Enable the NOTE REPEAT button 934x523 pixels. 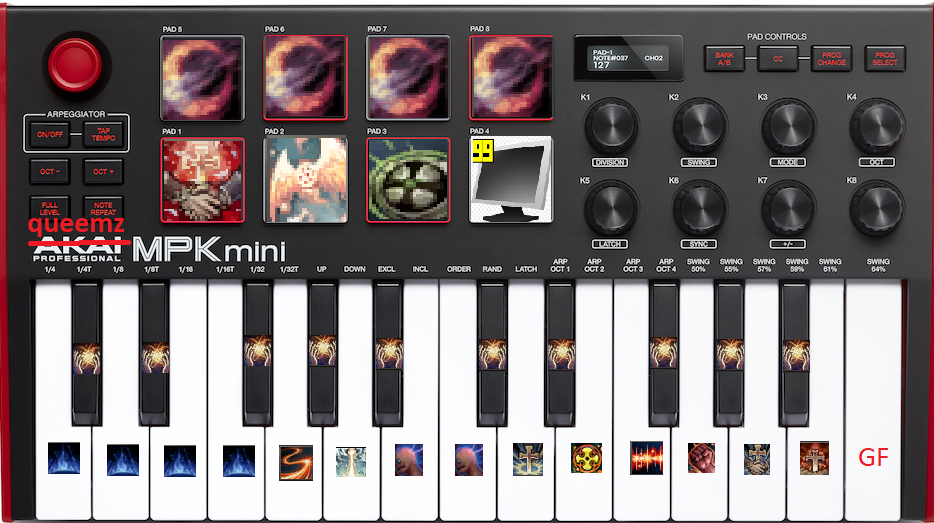(x=102, y=209)
